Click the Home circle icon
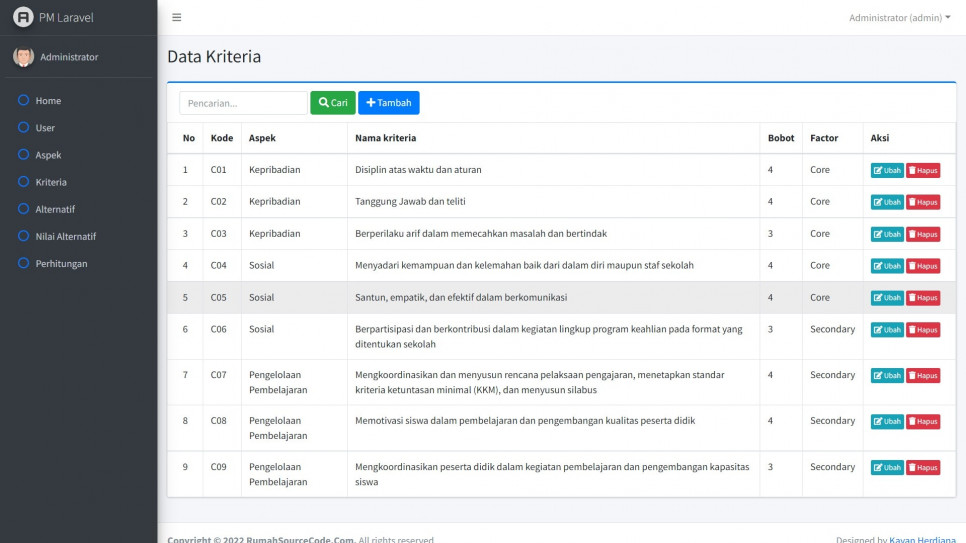This screenshot has width=966, height=543. 23,100
